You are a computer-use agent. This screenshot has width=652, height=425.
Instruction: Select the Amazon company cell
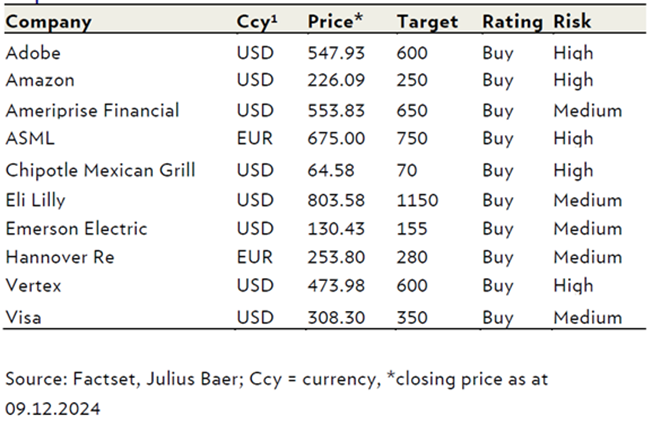point(38,79)
